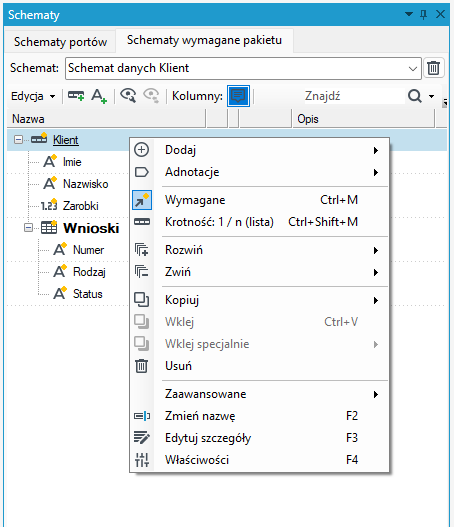The height and width of the screenshot is (527, 454).
Task: Select the Zarobki numeric attribute row
Action: [x=81, y=206]
